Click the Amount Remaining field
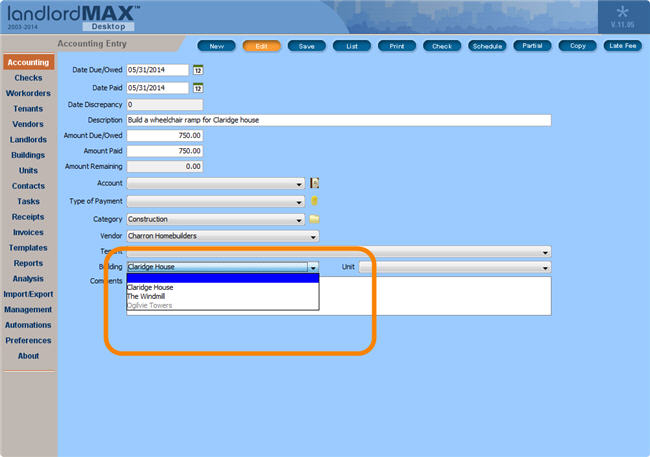 tap(165, 167)
